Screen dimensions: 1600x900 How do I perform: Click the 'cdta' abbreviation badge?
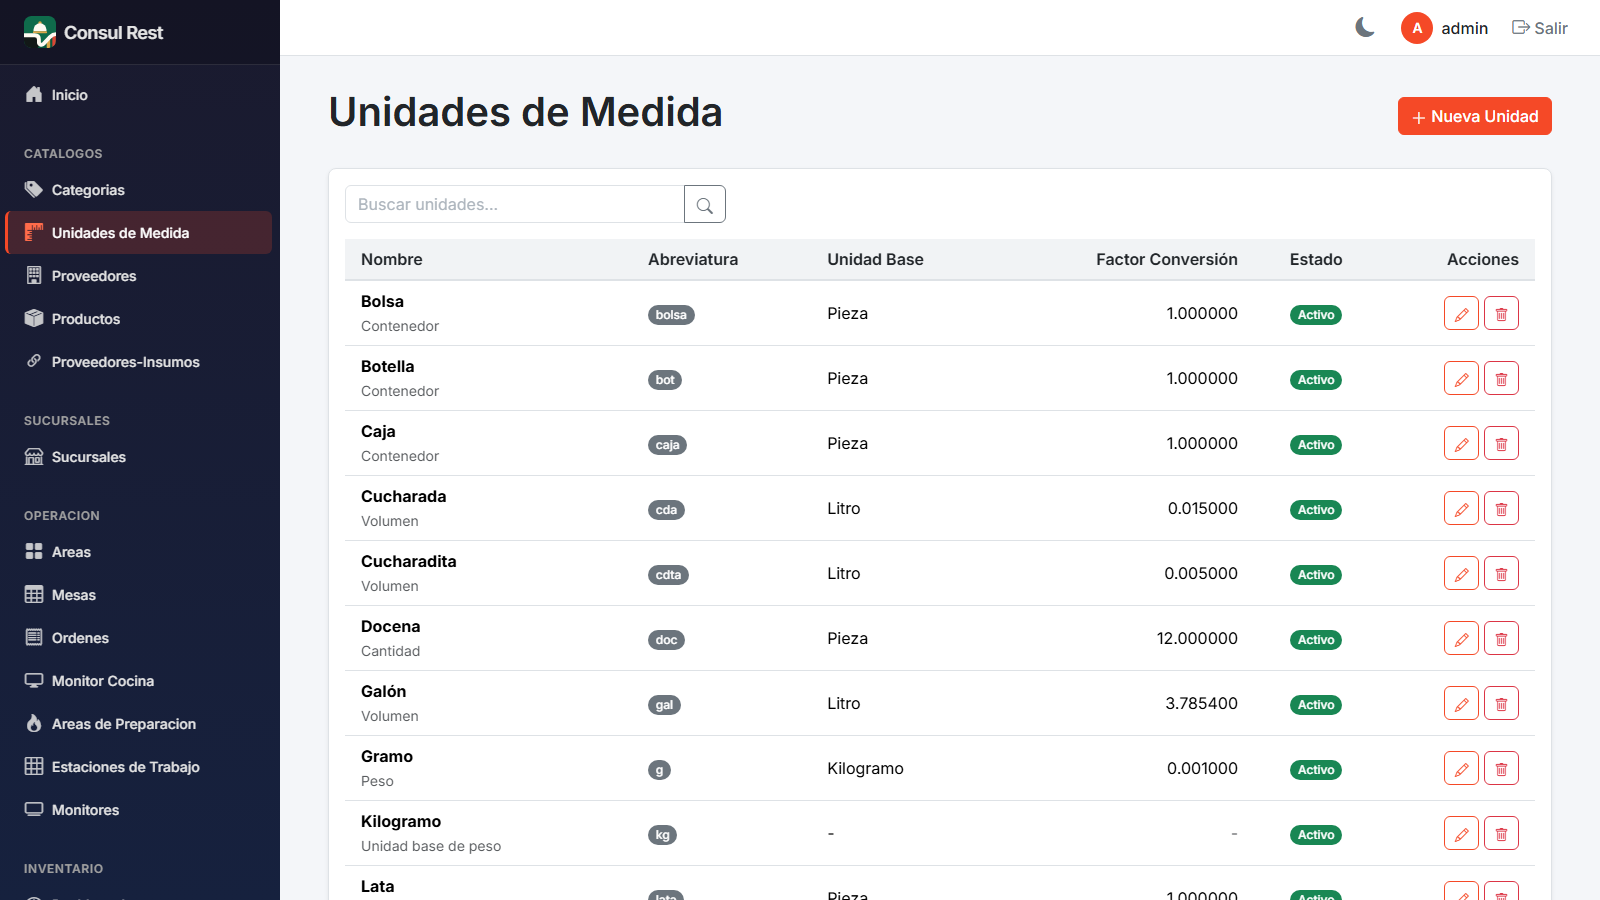(668, 575)
